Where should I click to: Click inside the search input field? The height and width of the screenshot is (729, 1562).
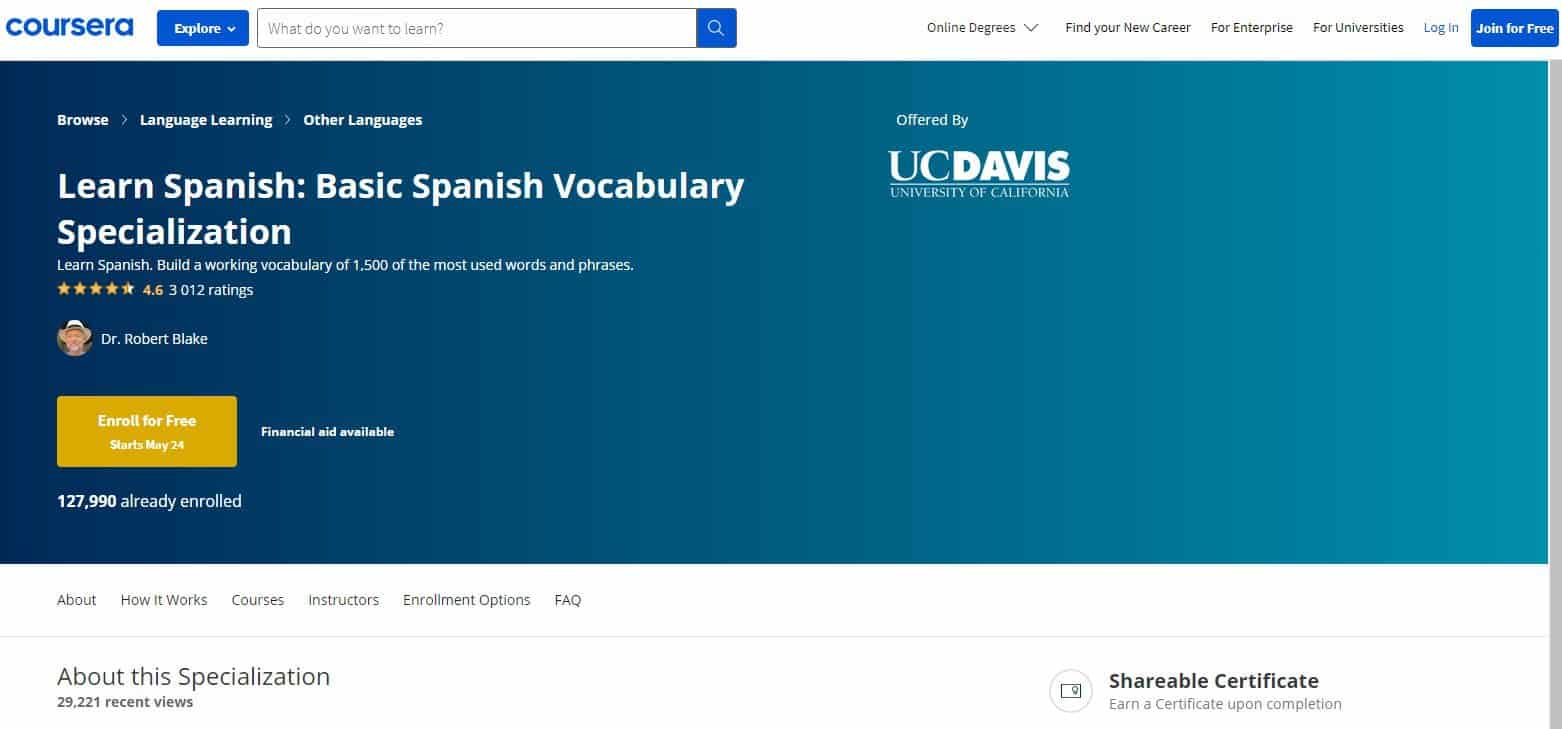[x=470, y=28]
